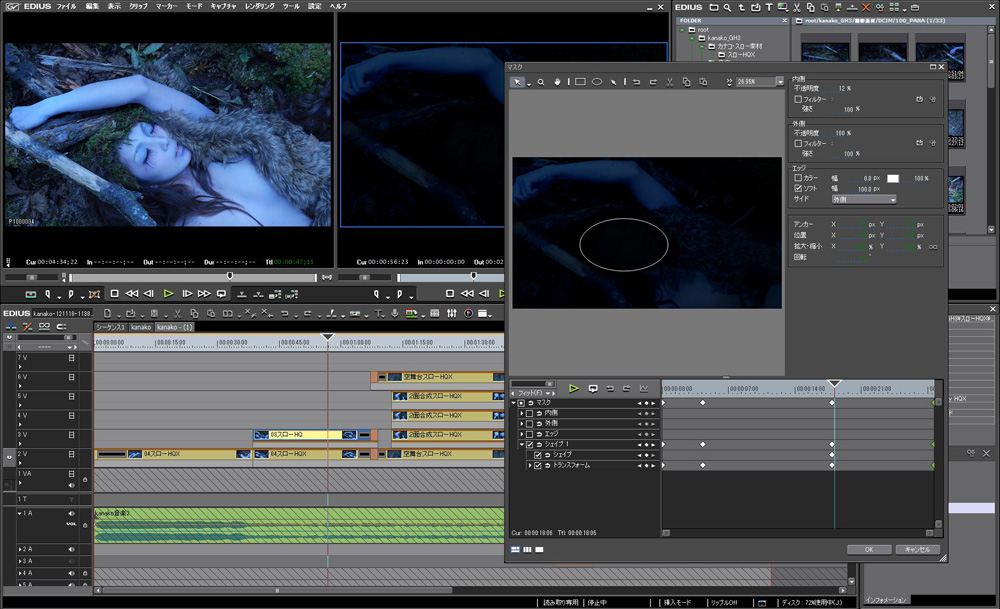Click the scissors cut icon in the mask toolbar

pyautogui.click(x=670, y=82)
